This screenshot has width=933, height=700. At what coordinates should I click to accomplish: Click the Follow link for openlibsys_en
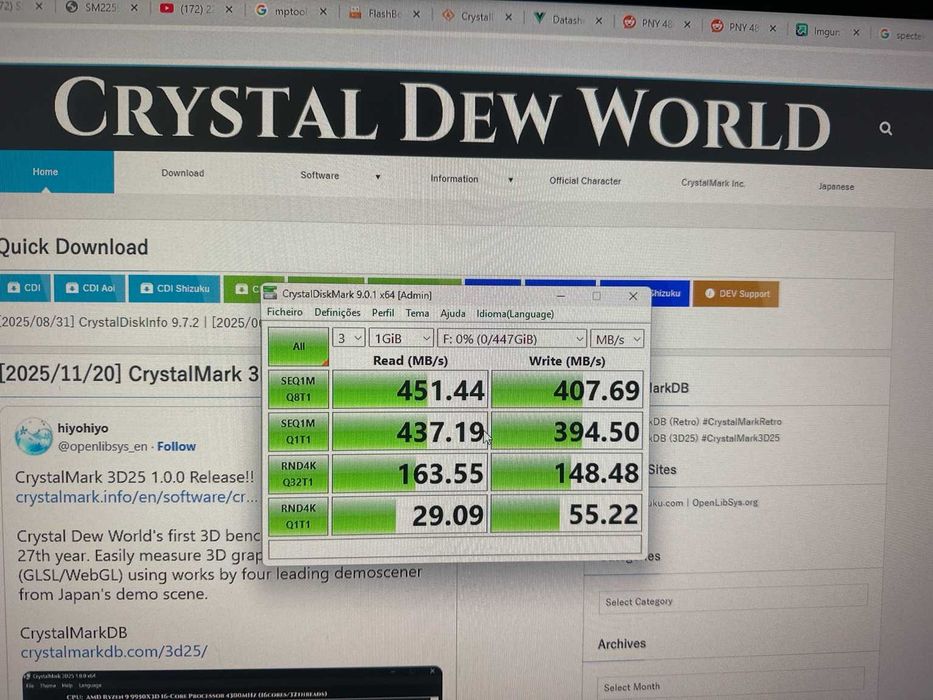pos(176,446)
